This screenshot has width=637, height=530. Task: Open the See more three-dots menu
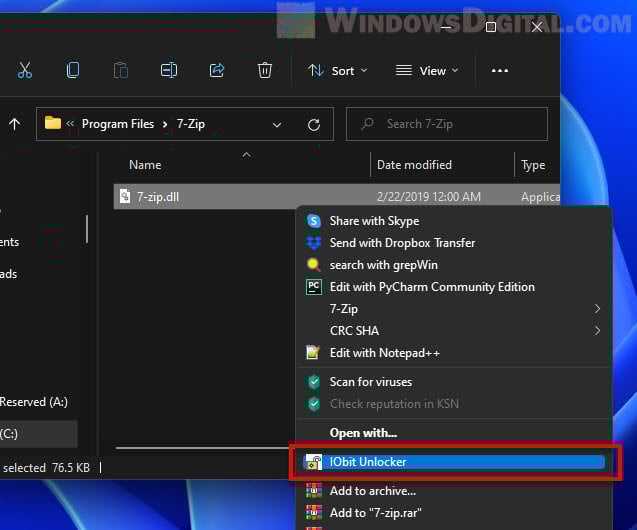click(x=500, y=71)
